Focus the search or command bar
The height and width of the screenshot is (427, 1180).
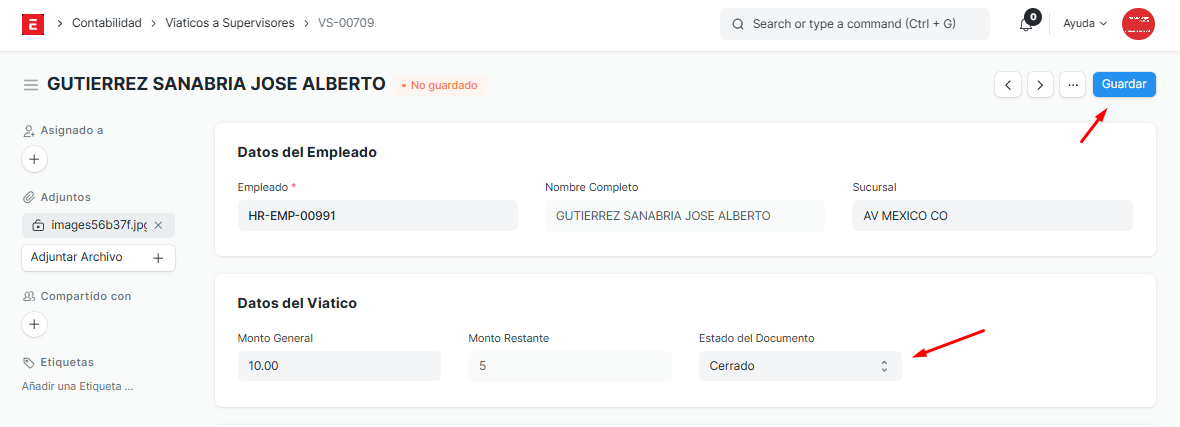(854, 24)
